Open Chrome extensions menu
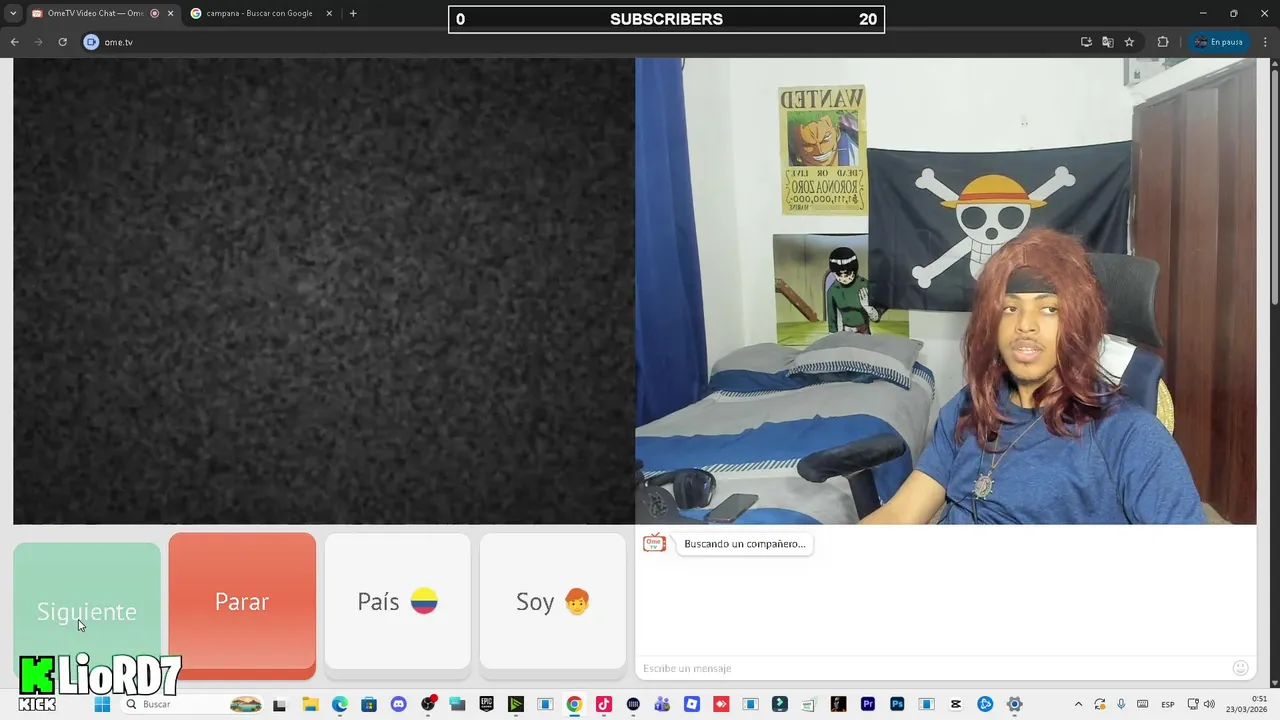Image resolution: width=1280 pixels, height=720 pixels. click(x=1163, y=42)
